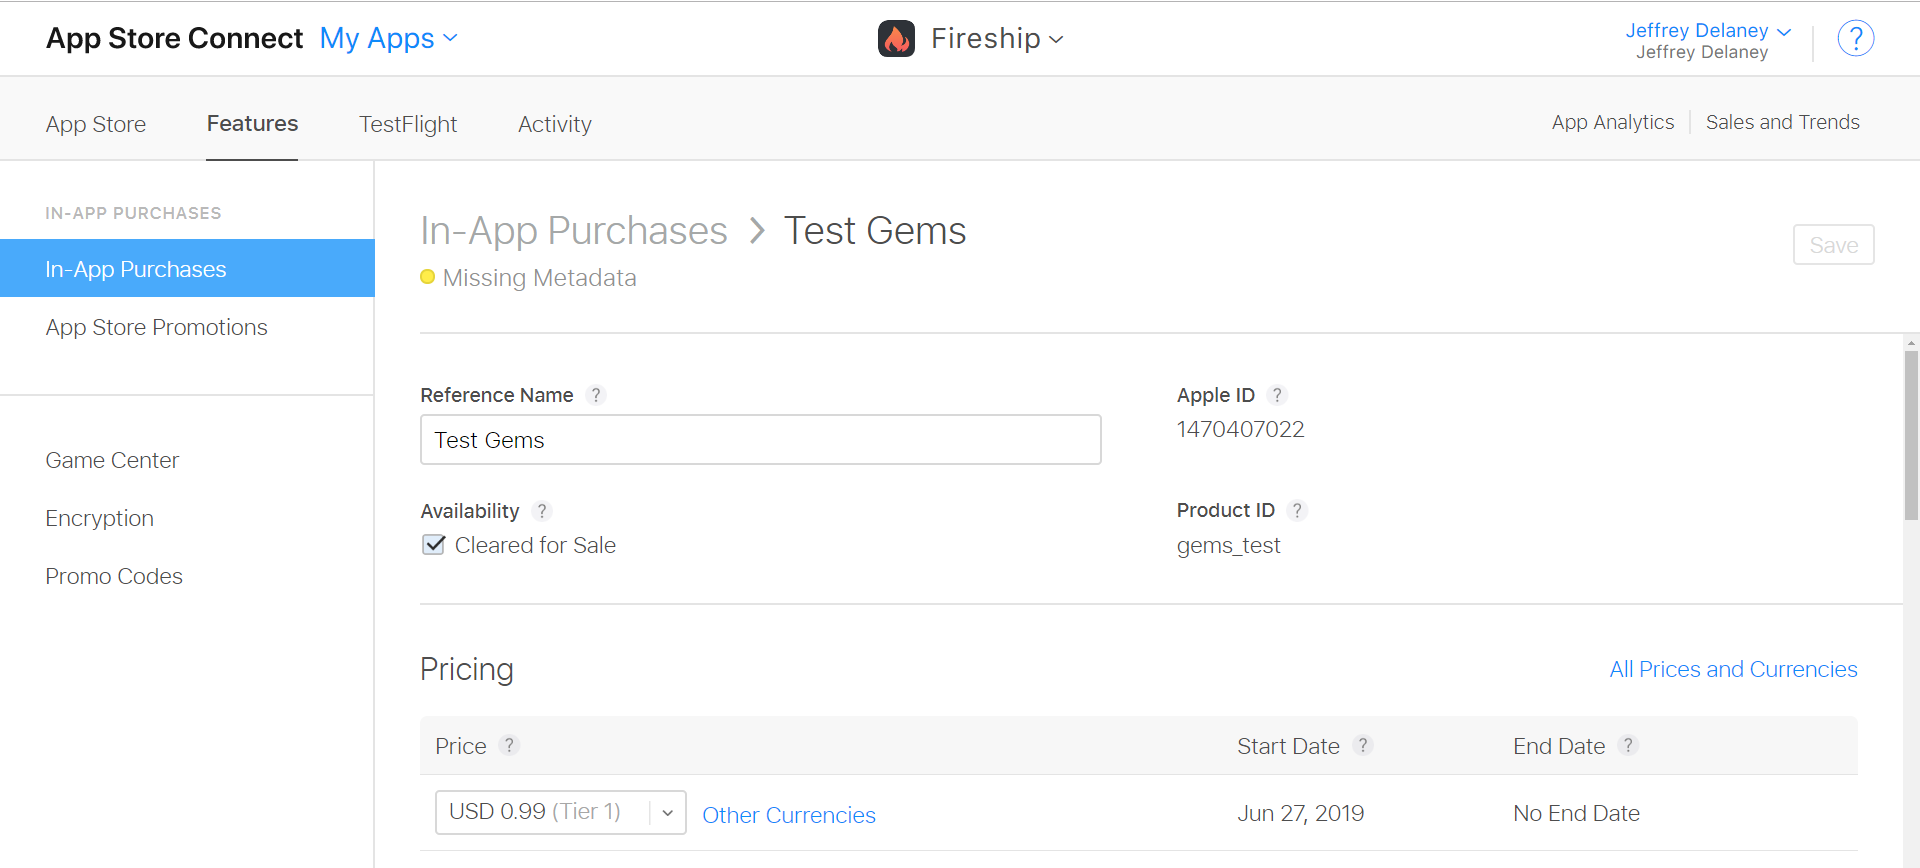
Task: Open the Activity tab
Action: click(x=554, y=123)
